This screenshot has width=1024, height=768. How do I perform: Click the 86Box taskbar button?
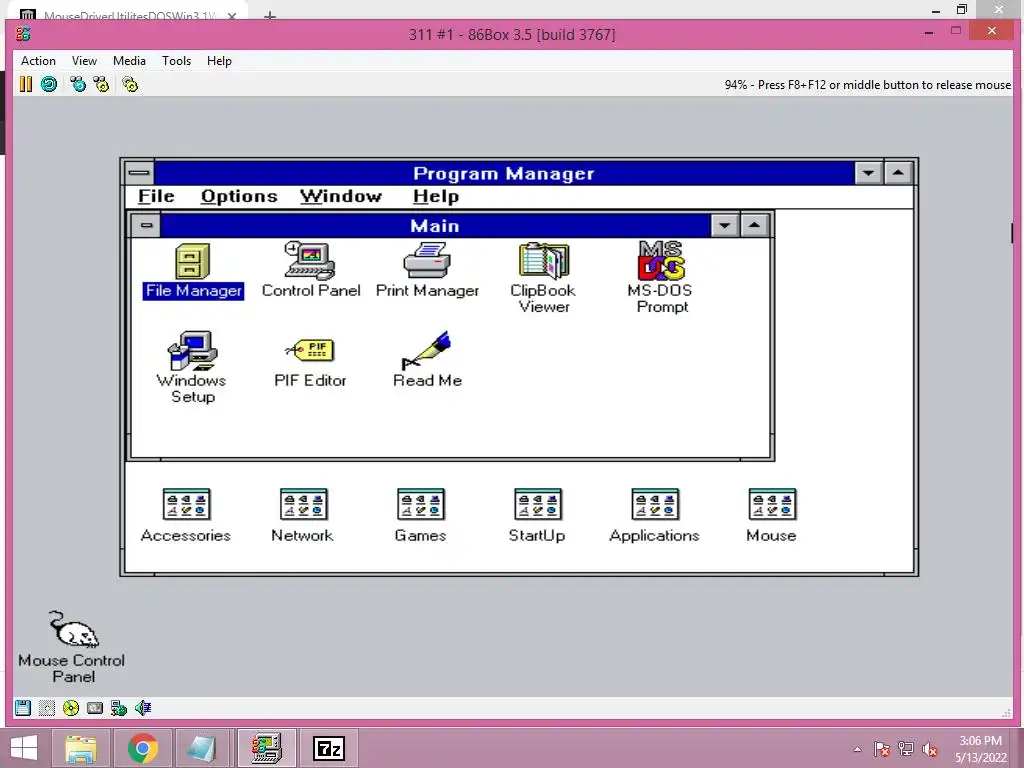click(266, 748)
